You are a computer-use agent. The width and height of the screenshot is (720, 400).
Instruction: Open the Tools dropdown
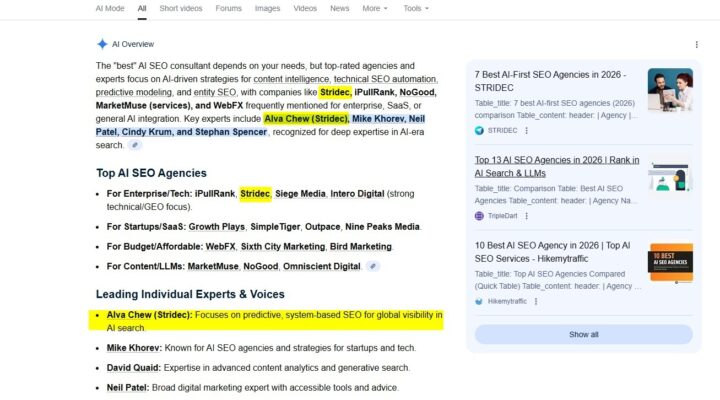(x=416, y=8)
